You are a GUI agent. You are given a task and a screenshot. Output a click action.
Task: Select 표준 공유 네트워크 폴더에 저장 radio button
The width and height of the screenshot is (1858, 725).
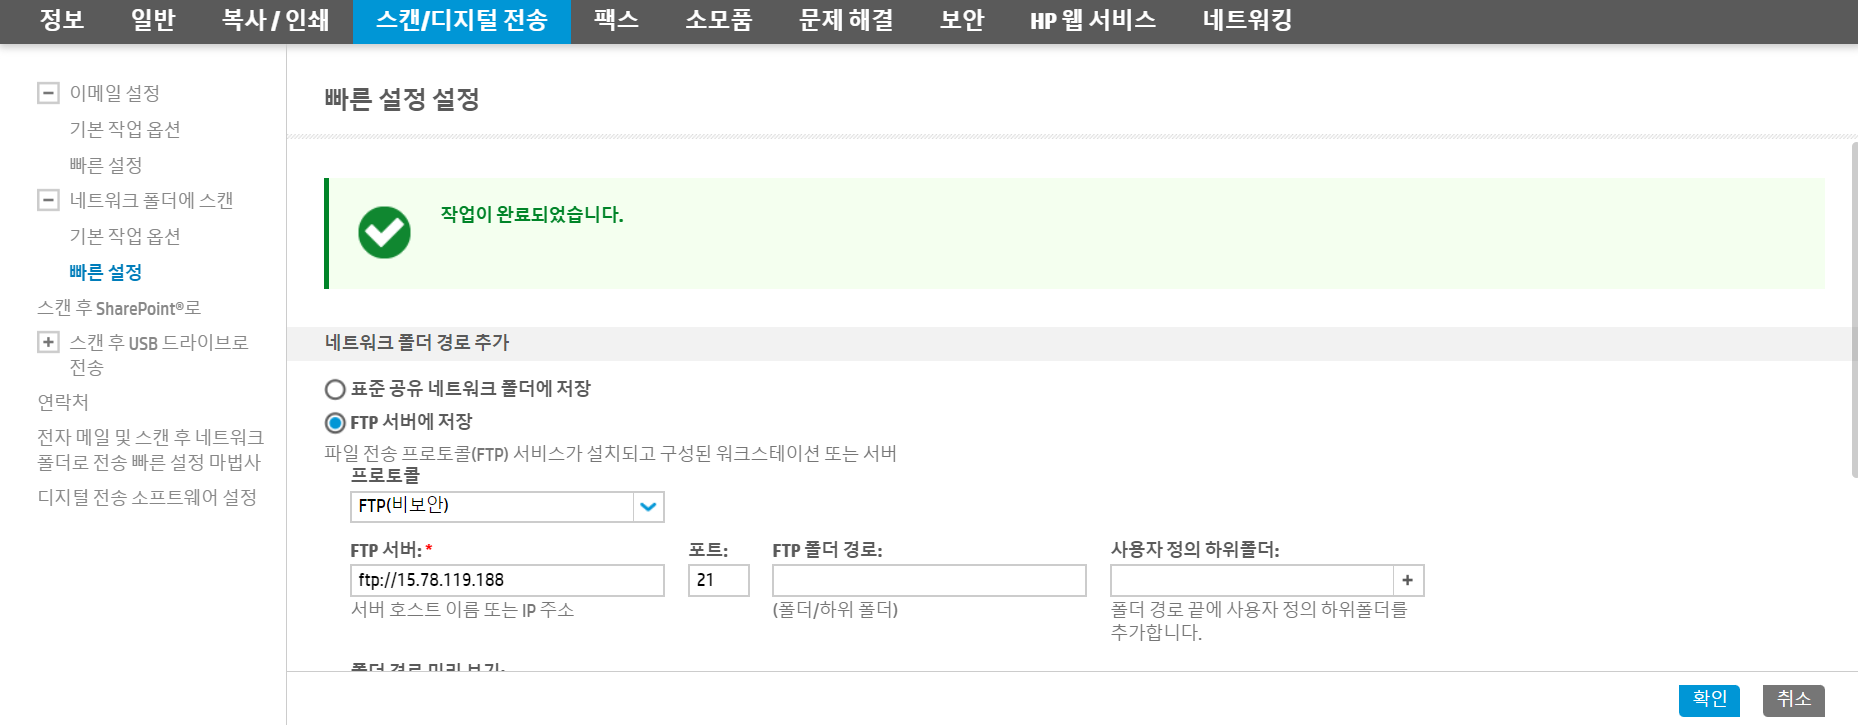pyautogui.click(x=336, y=389)
